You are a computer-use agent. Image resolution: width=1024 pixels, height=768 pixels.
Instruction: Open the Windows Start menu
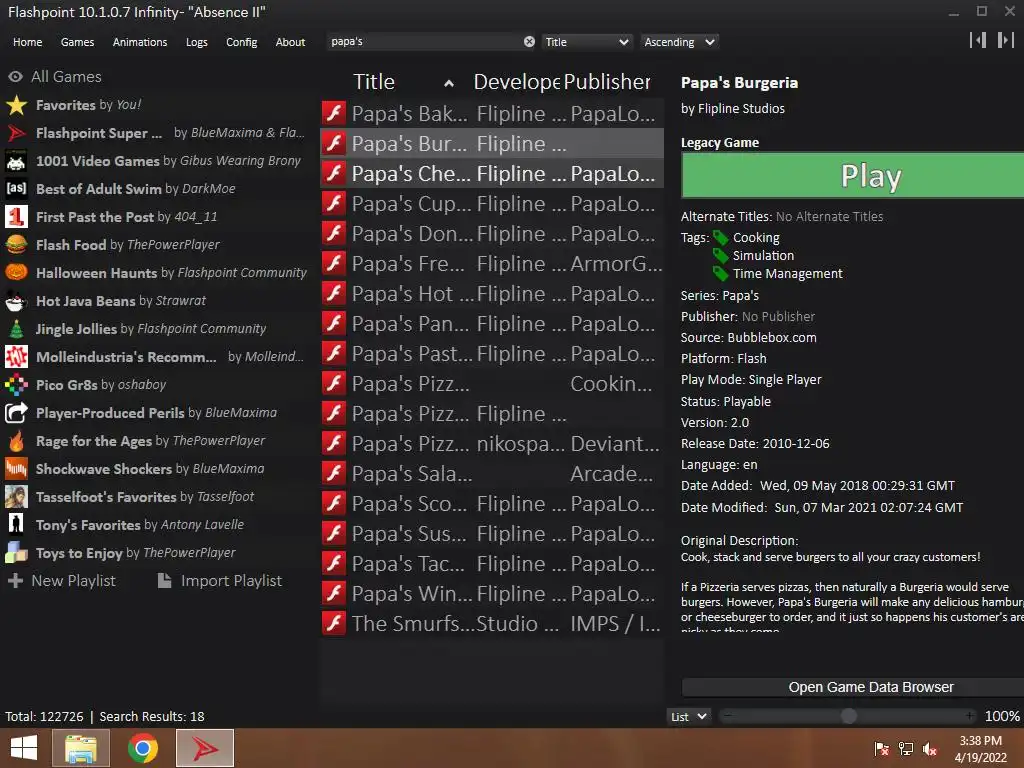24,748
